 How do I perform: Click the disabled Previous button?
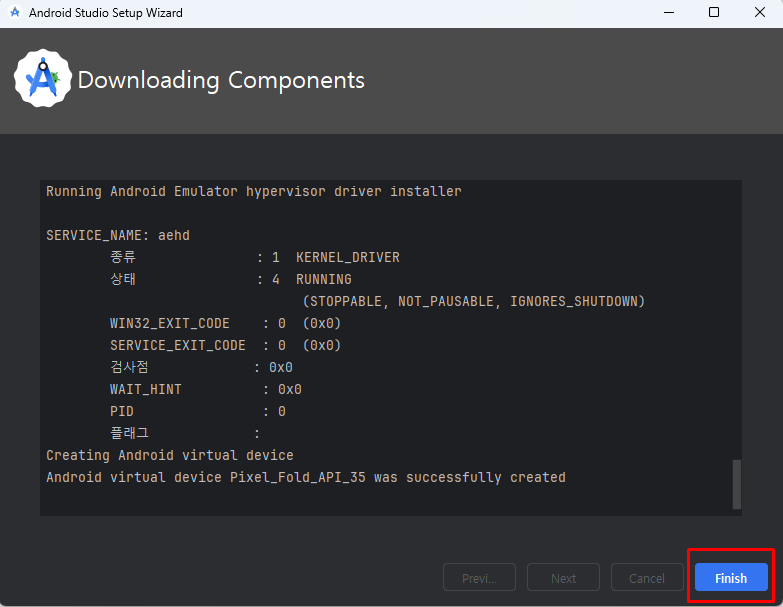tap(479, 577)
